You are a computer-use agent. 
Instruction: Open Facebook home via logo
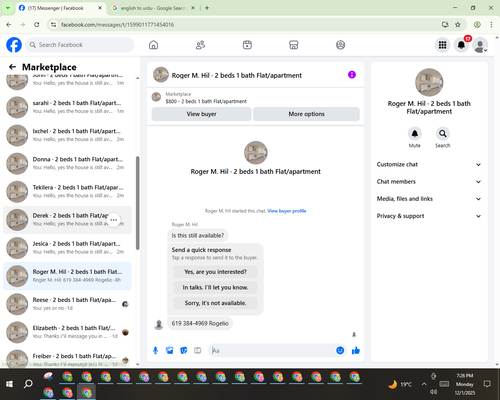[x=14, y=45]
